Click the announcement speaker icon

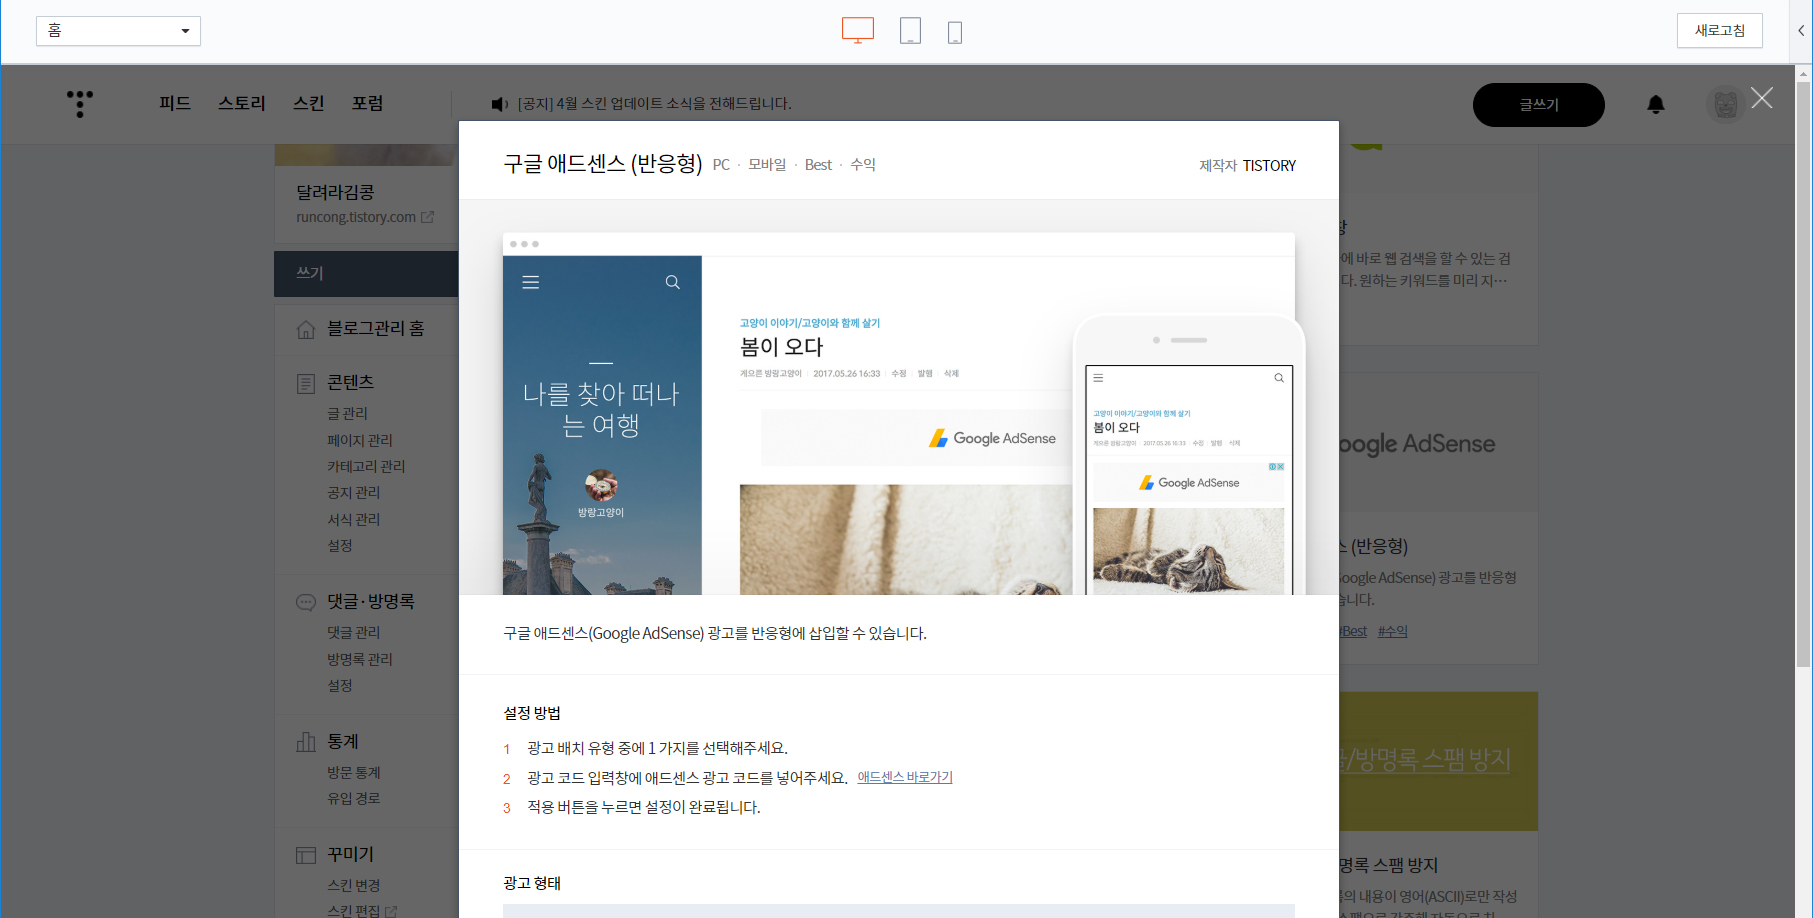tap(500, 104)
